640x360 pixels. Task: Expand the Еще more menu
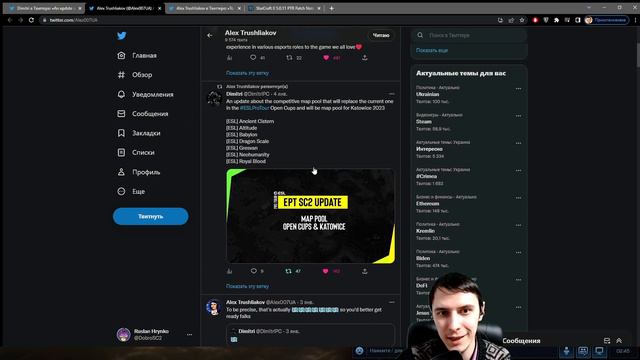pyautogui.click(x=131, y=191)
